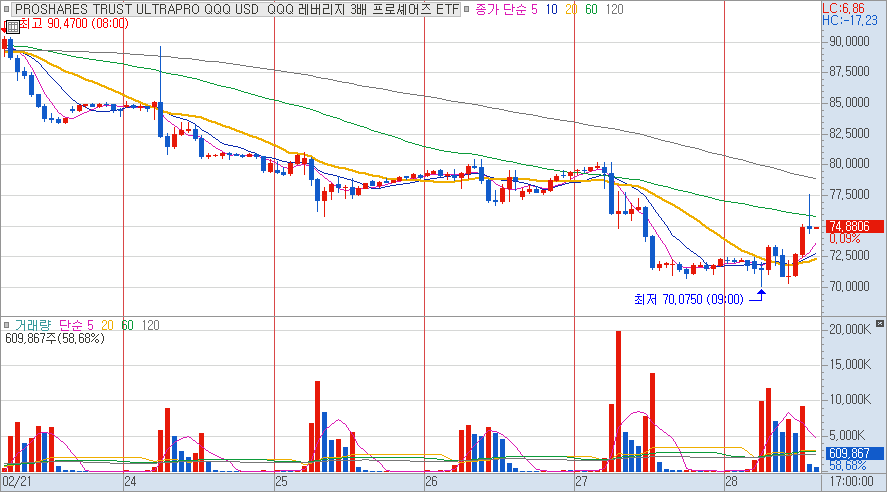Click the 27 date on the time axis
This screenshot has width=887, height=492.
coord(582,481)
